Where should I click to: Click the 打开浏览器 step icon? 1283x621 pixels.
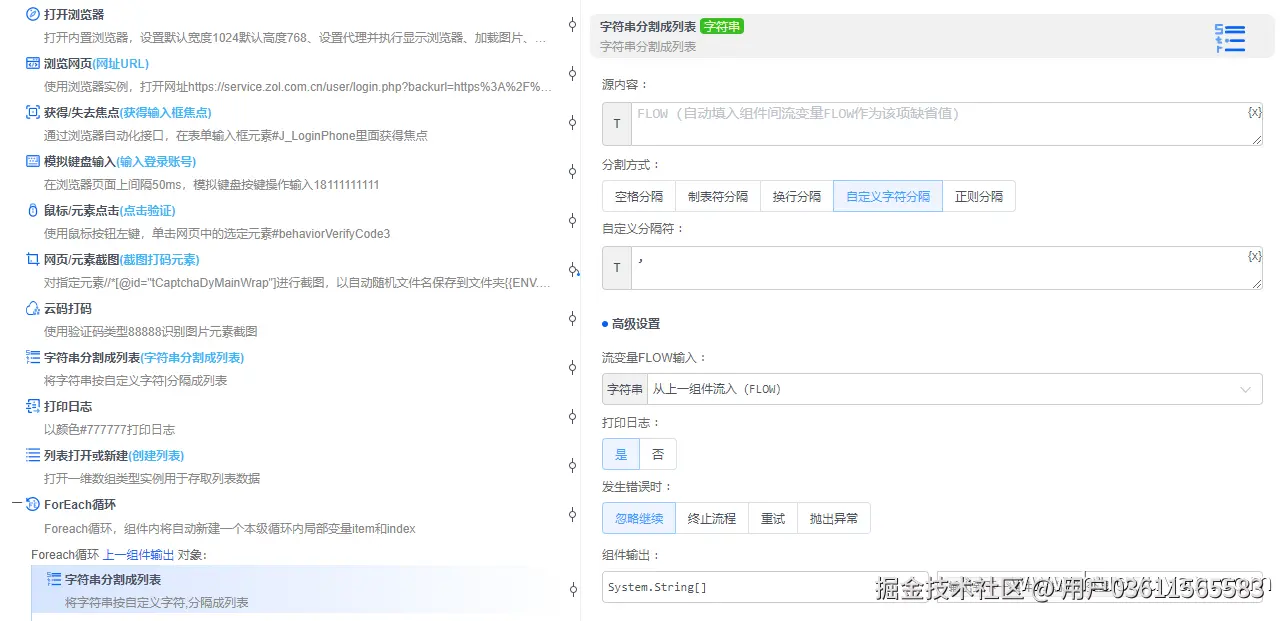pos(33,14)
